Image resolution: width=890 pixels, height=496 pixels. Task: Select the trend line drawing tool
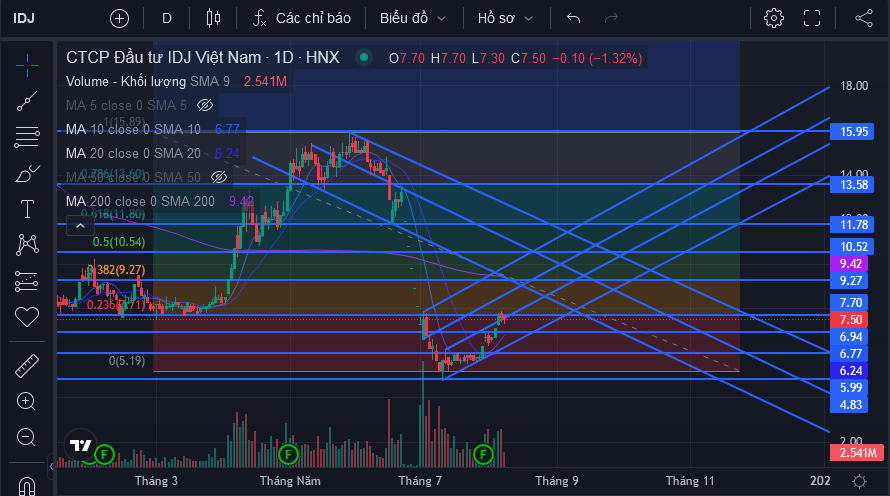(x=27, y=101)
